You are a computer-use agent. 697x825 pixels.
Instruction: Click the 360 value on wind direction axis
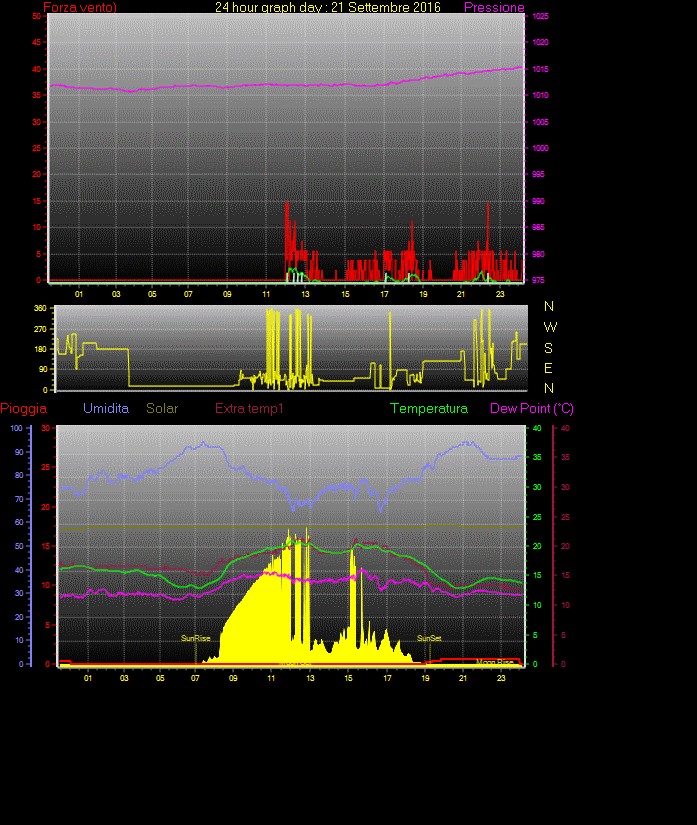click(41, 308)
